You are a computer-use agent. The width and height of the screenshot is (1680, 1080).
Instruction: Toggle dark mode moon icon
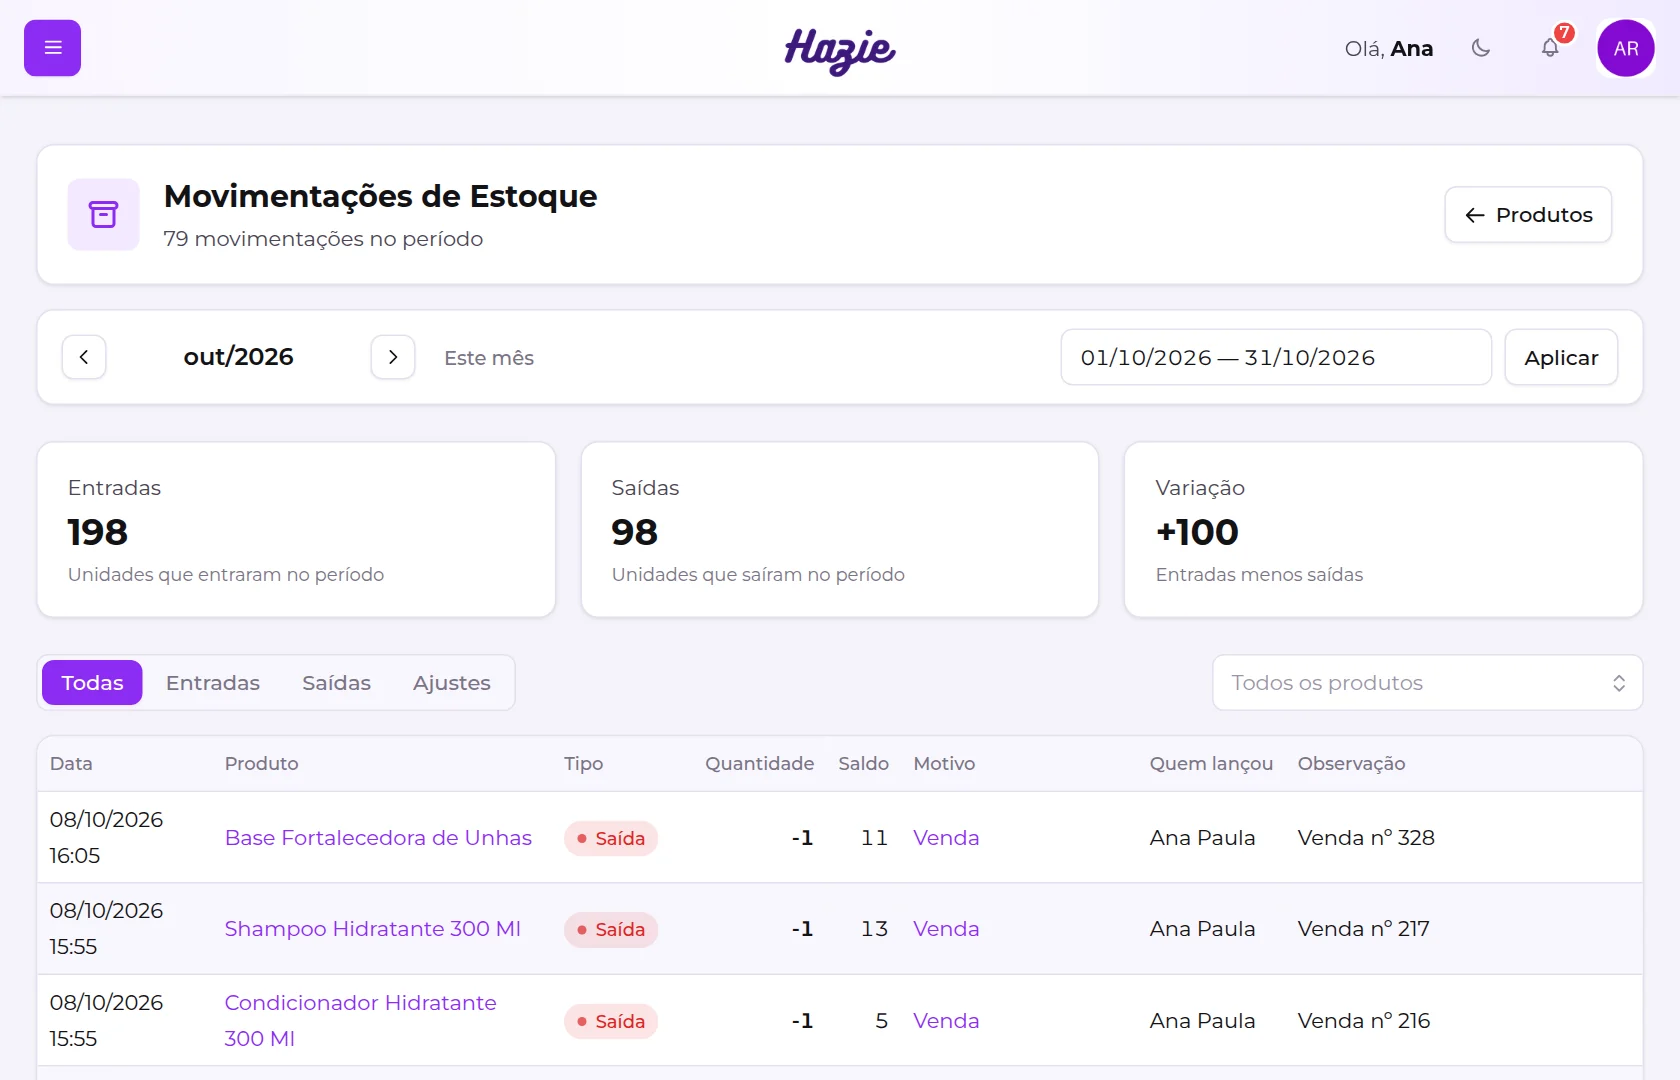(x=1481, y=48)
